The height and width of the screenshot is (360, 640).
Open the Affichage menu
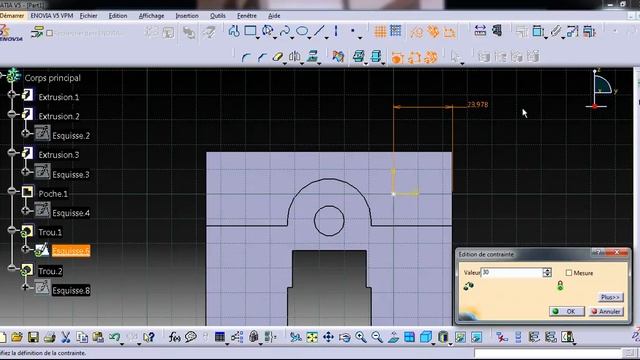coord(151,16)
